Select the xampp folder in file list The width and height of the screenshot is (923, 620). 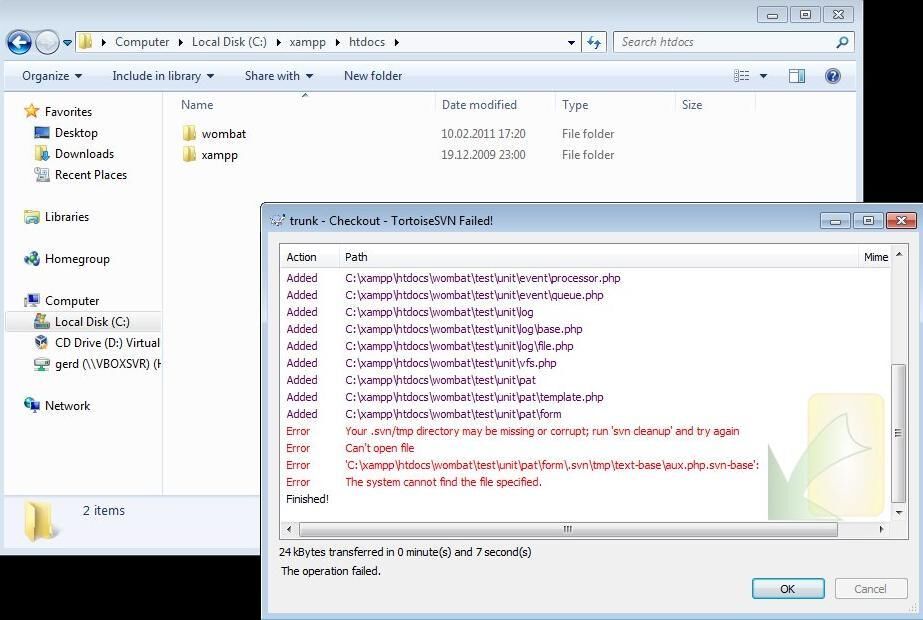tap(219, 155)
